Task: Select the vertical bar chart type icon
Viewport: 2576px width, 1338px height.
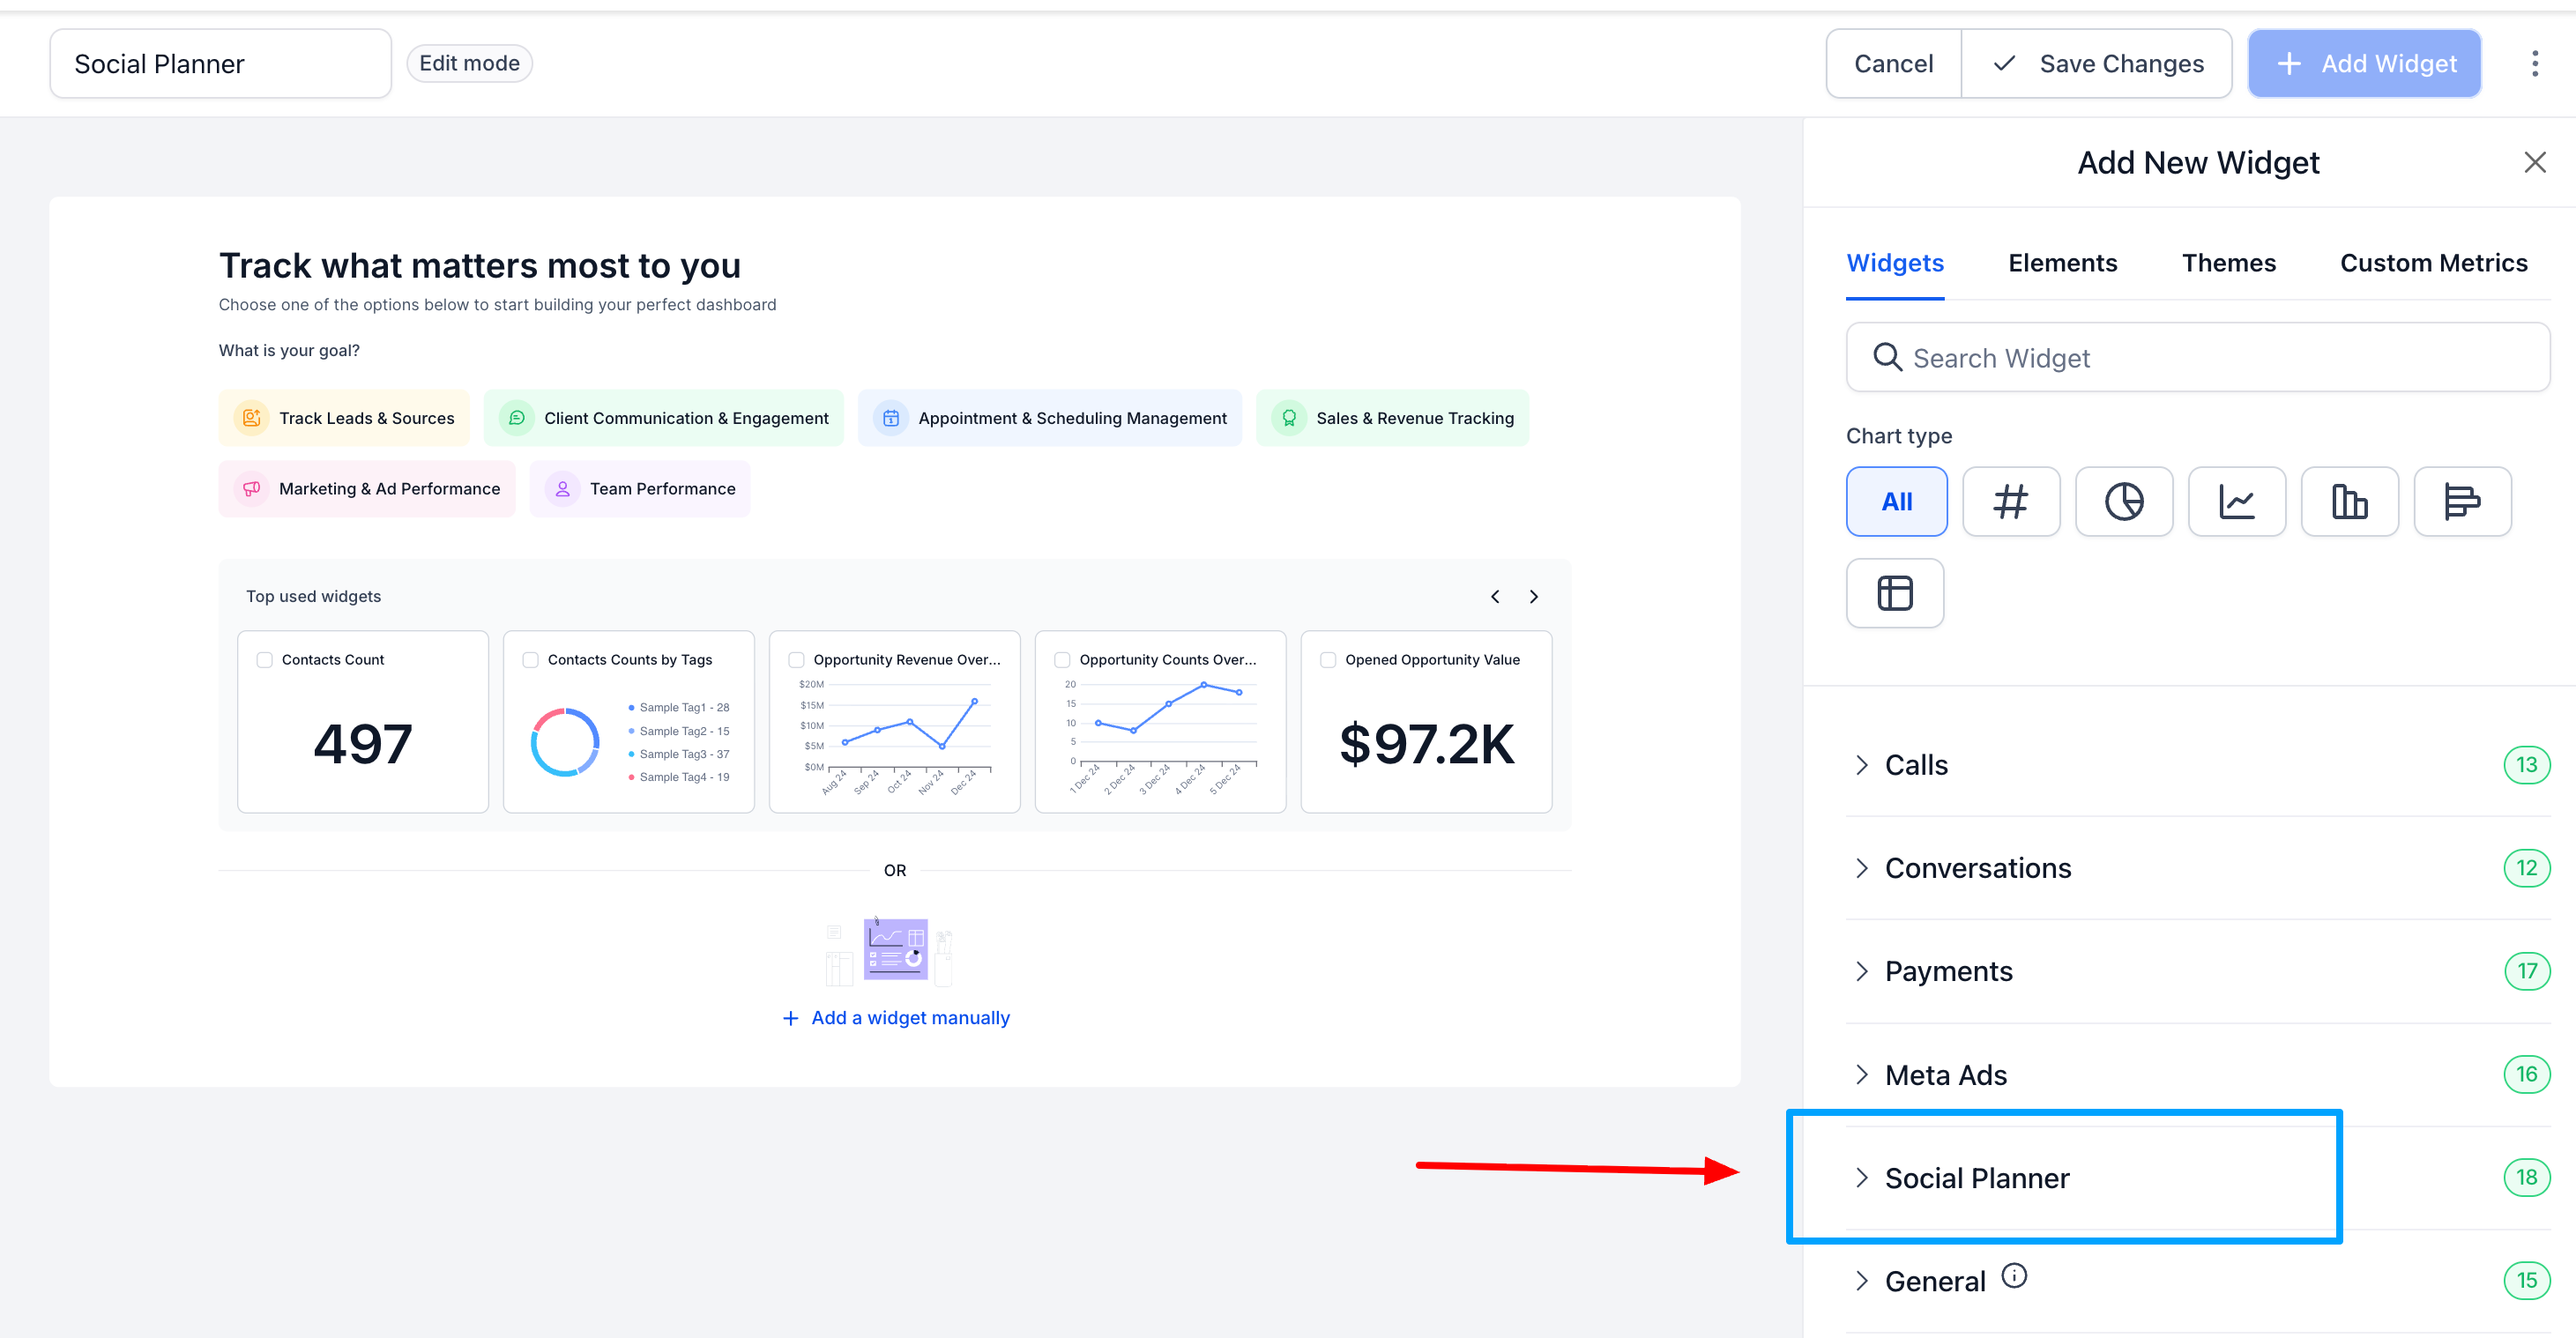Action: point(2349,501)
